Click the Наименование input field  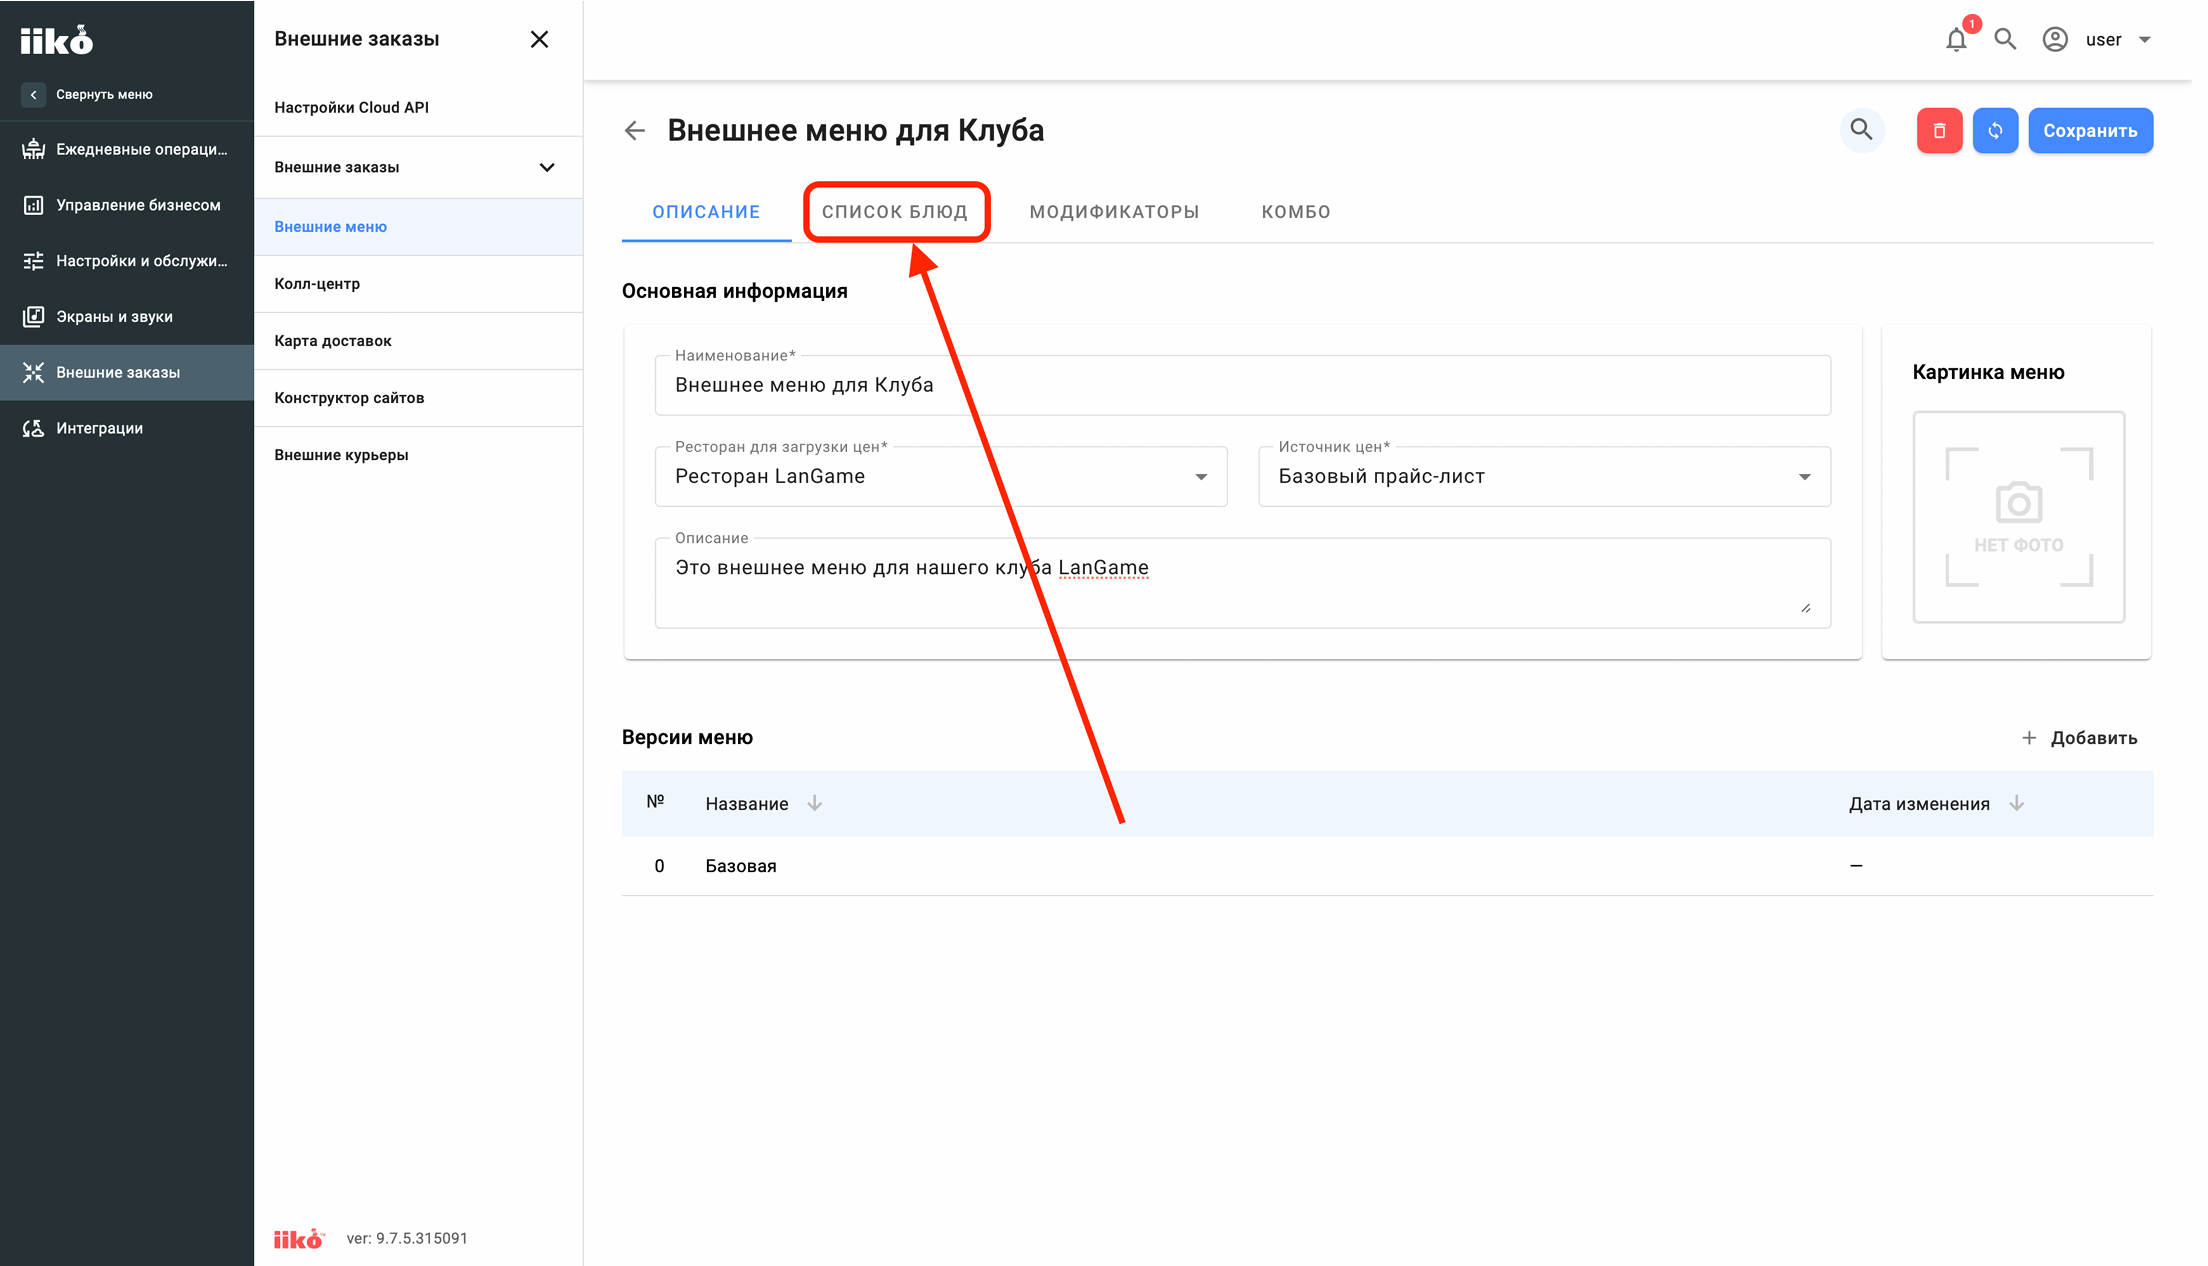(1243, 385)
